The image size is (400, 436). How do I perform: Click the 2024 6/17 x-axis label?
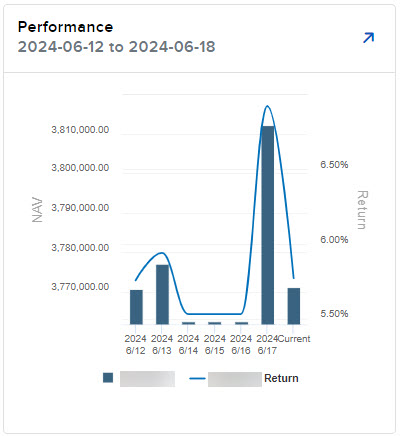267,344
